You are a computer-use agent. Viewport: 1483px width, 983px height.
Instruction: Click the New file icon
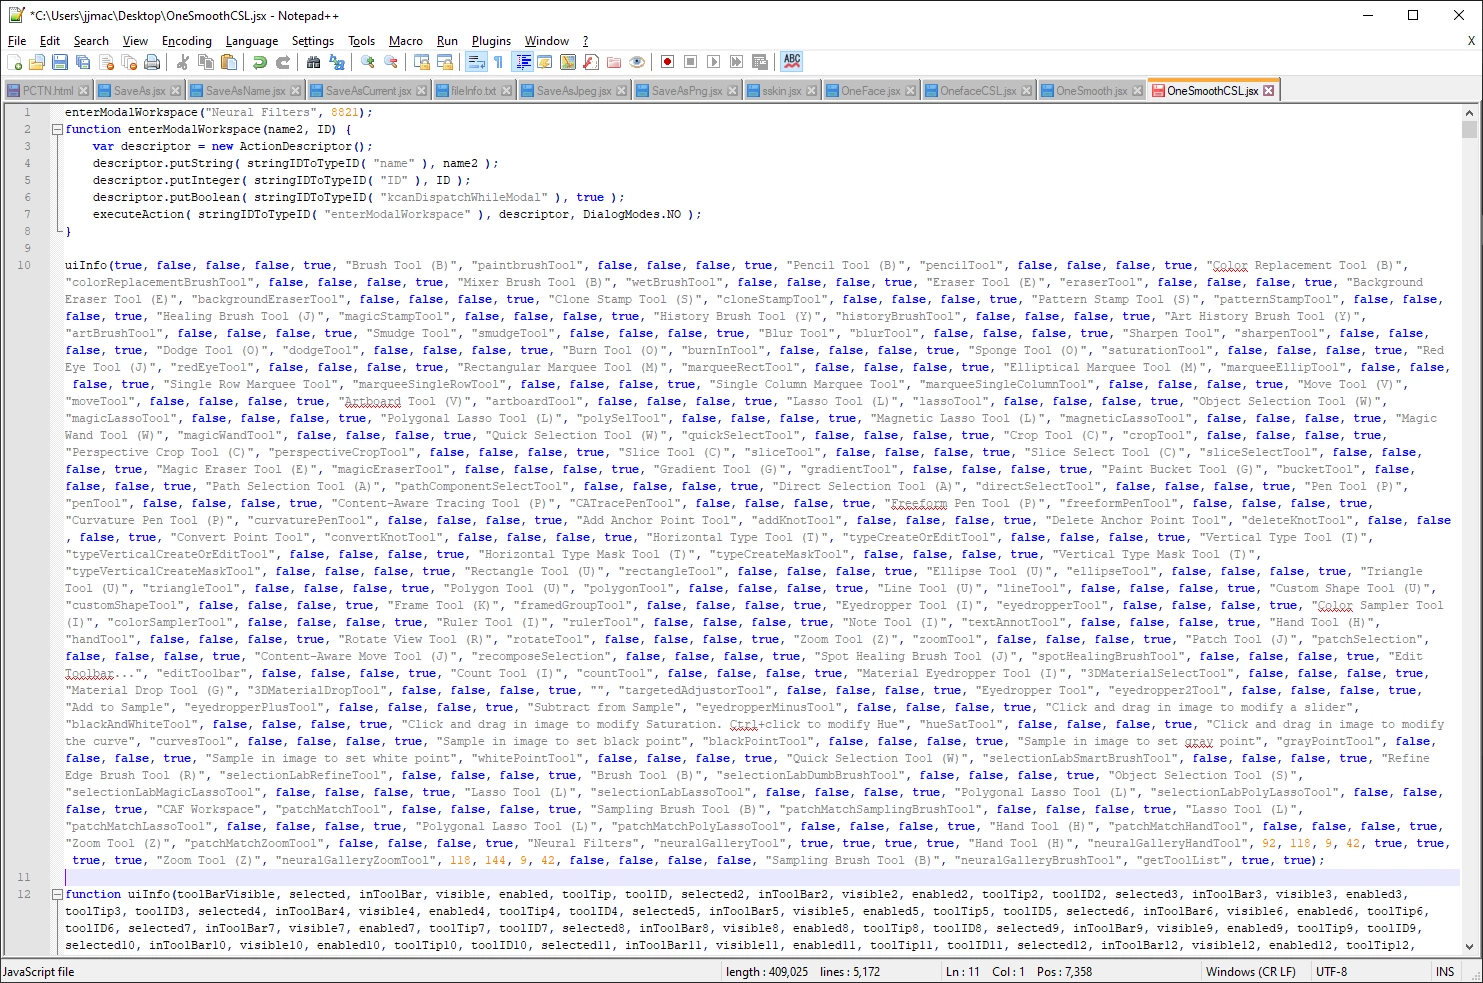coord(14,62)
